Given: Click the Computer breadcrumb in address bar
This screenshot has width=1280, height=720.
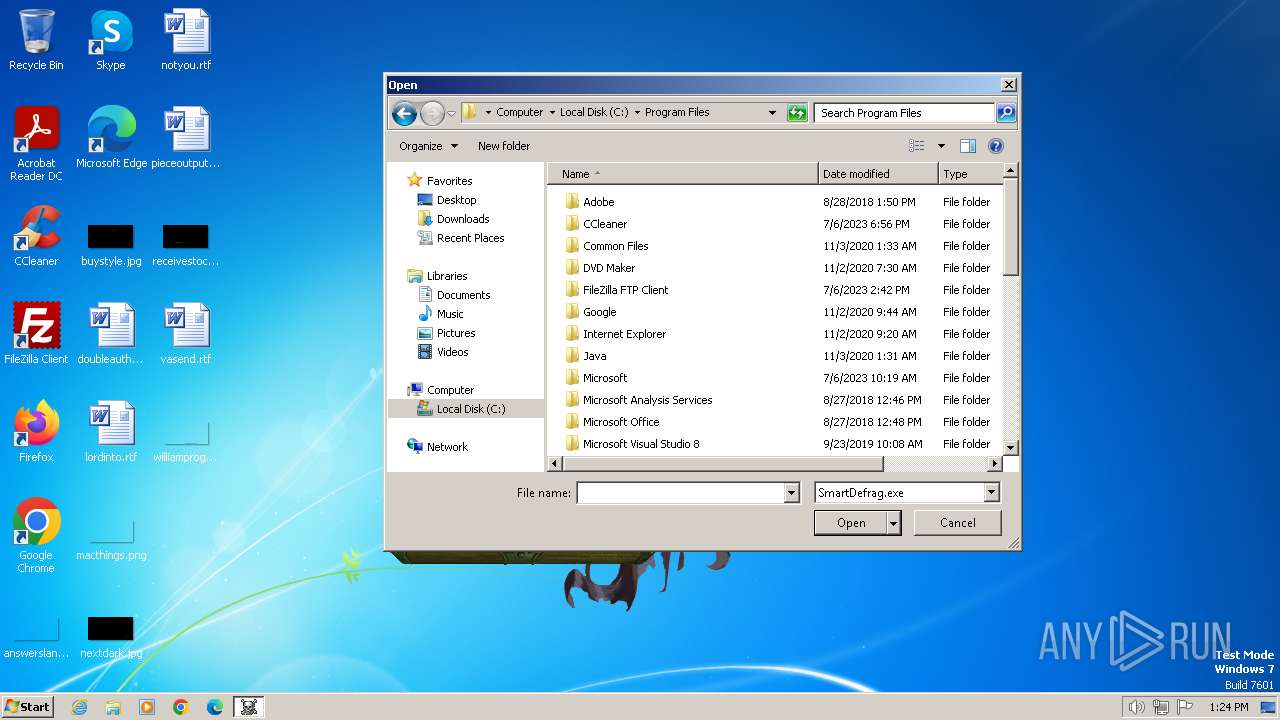Looking at the screenshot, I should (x=520, y=112).
